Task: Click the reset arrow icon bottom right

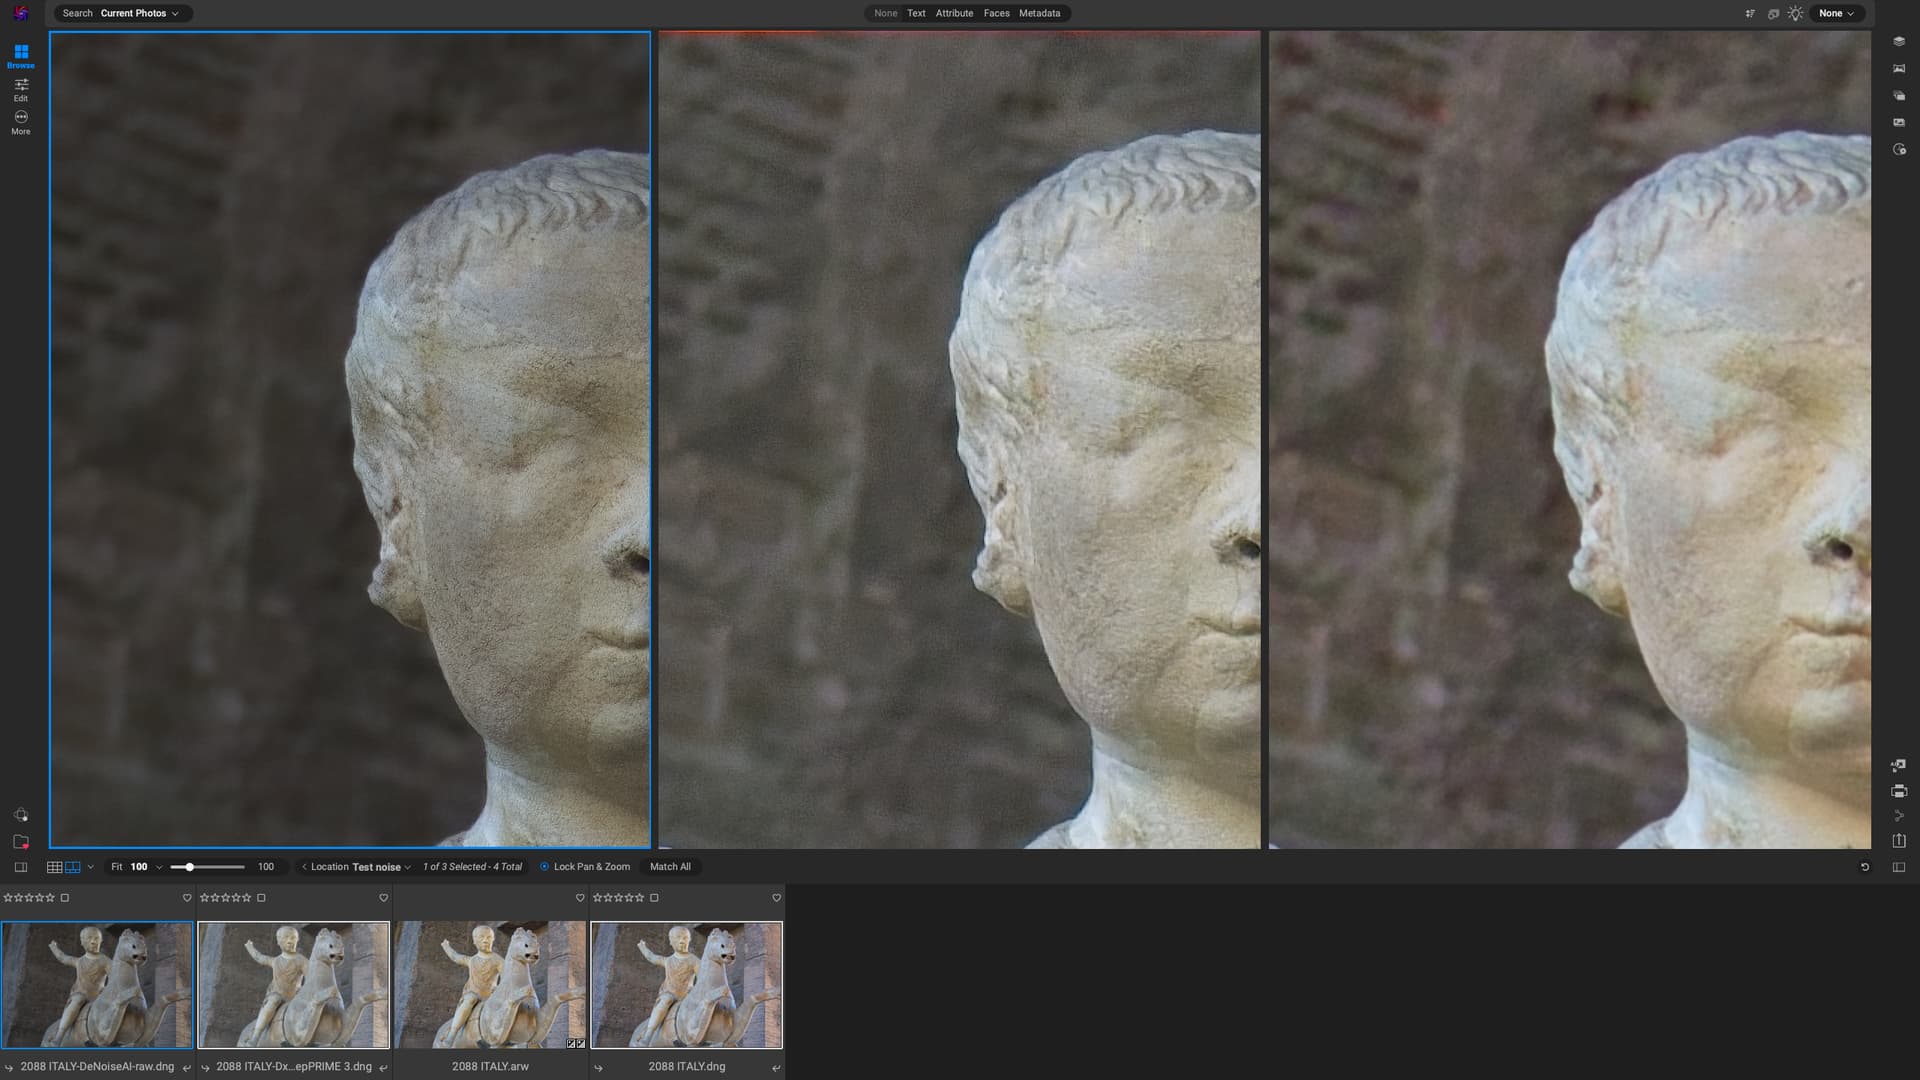Action: tap(1865, 867)
